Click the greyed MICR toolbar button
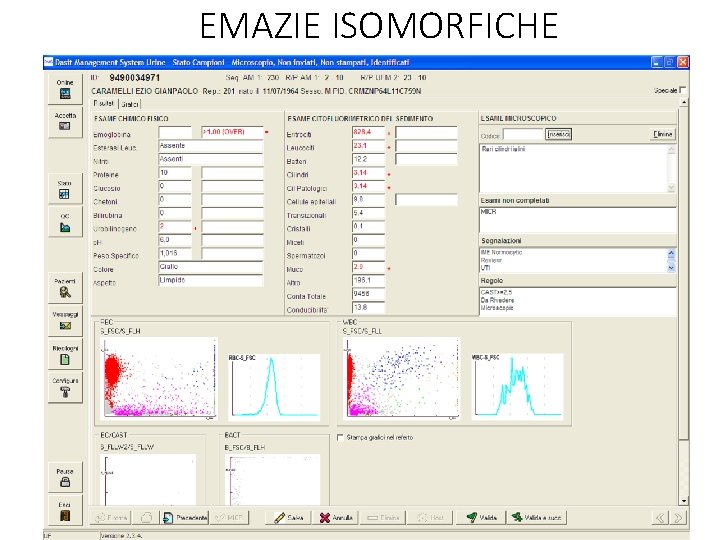The height and width of the screenshot is (540, 720). (x=230, y=518)
